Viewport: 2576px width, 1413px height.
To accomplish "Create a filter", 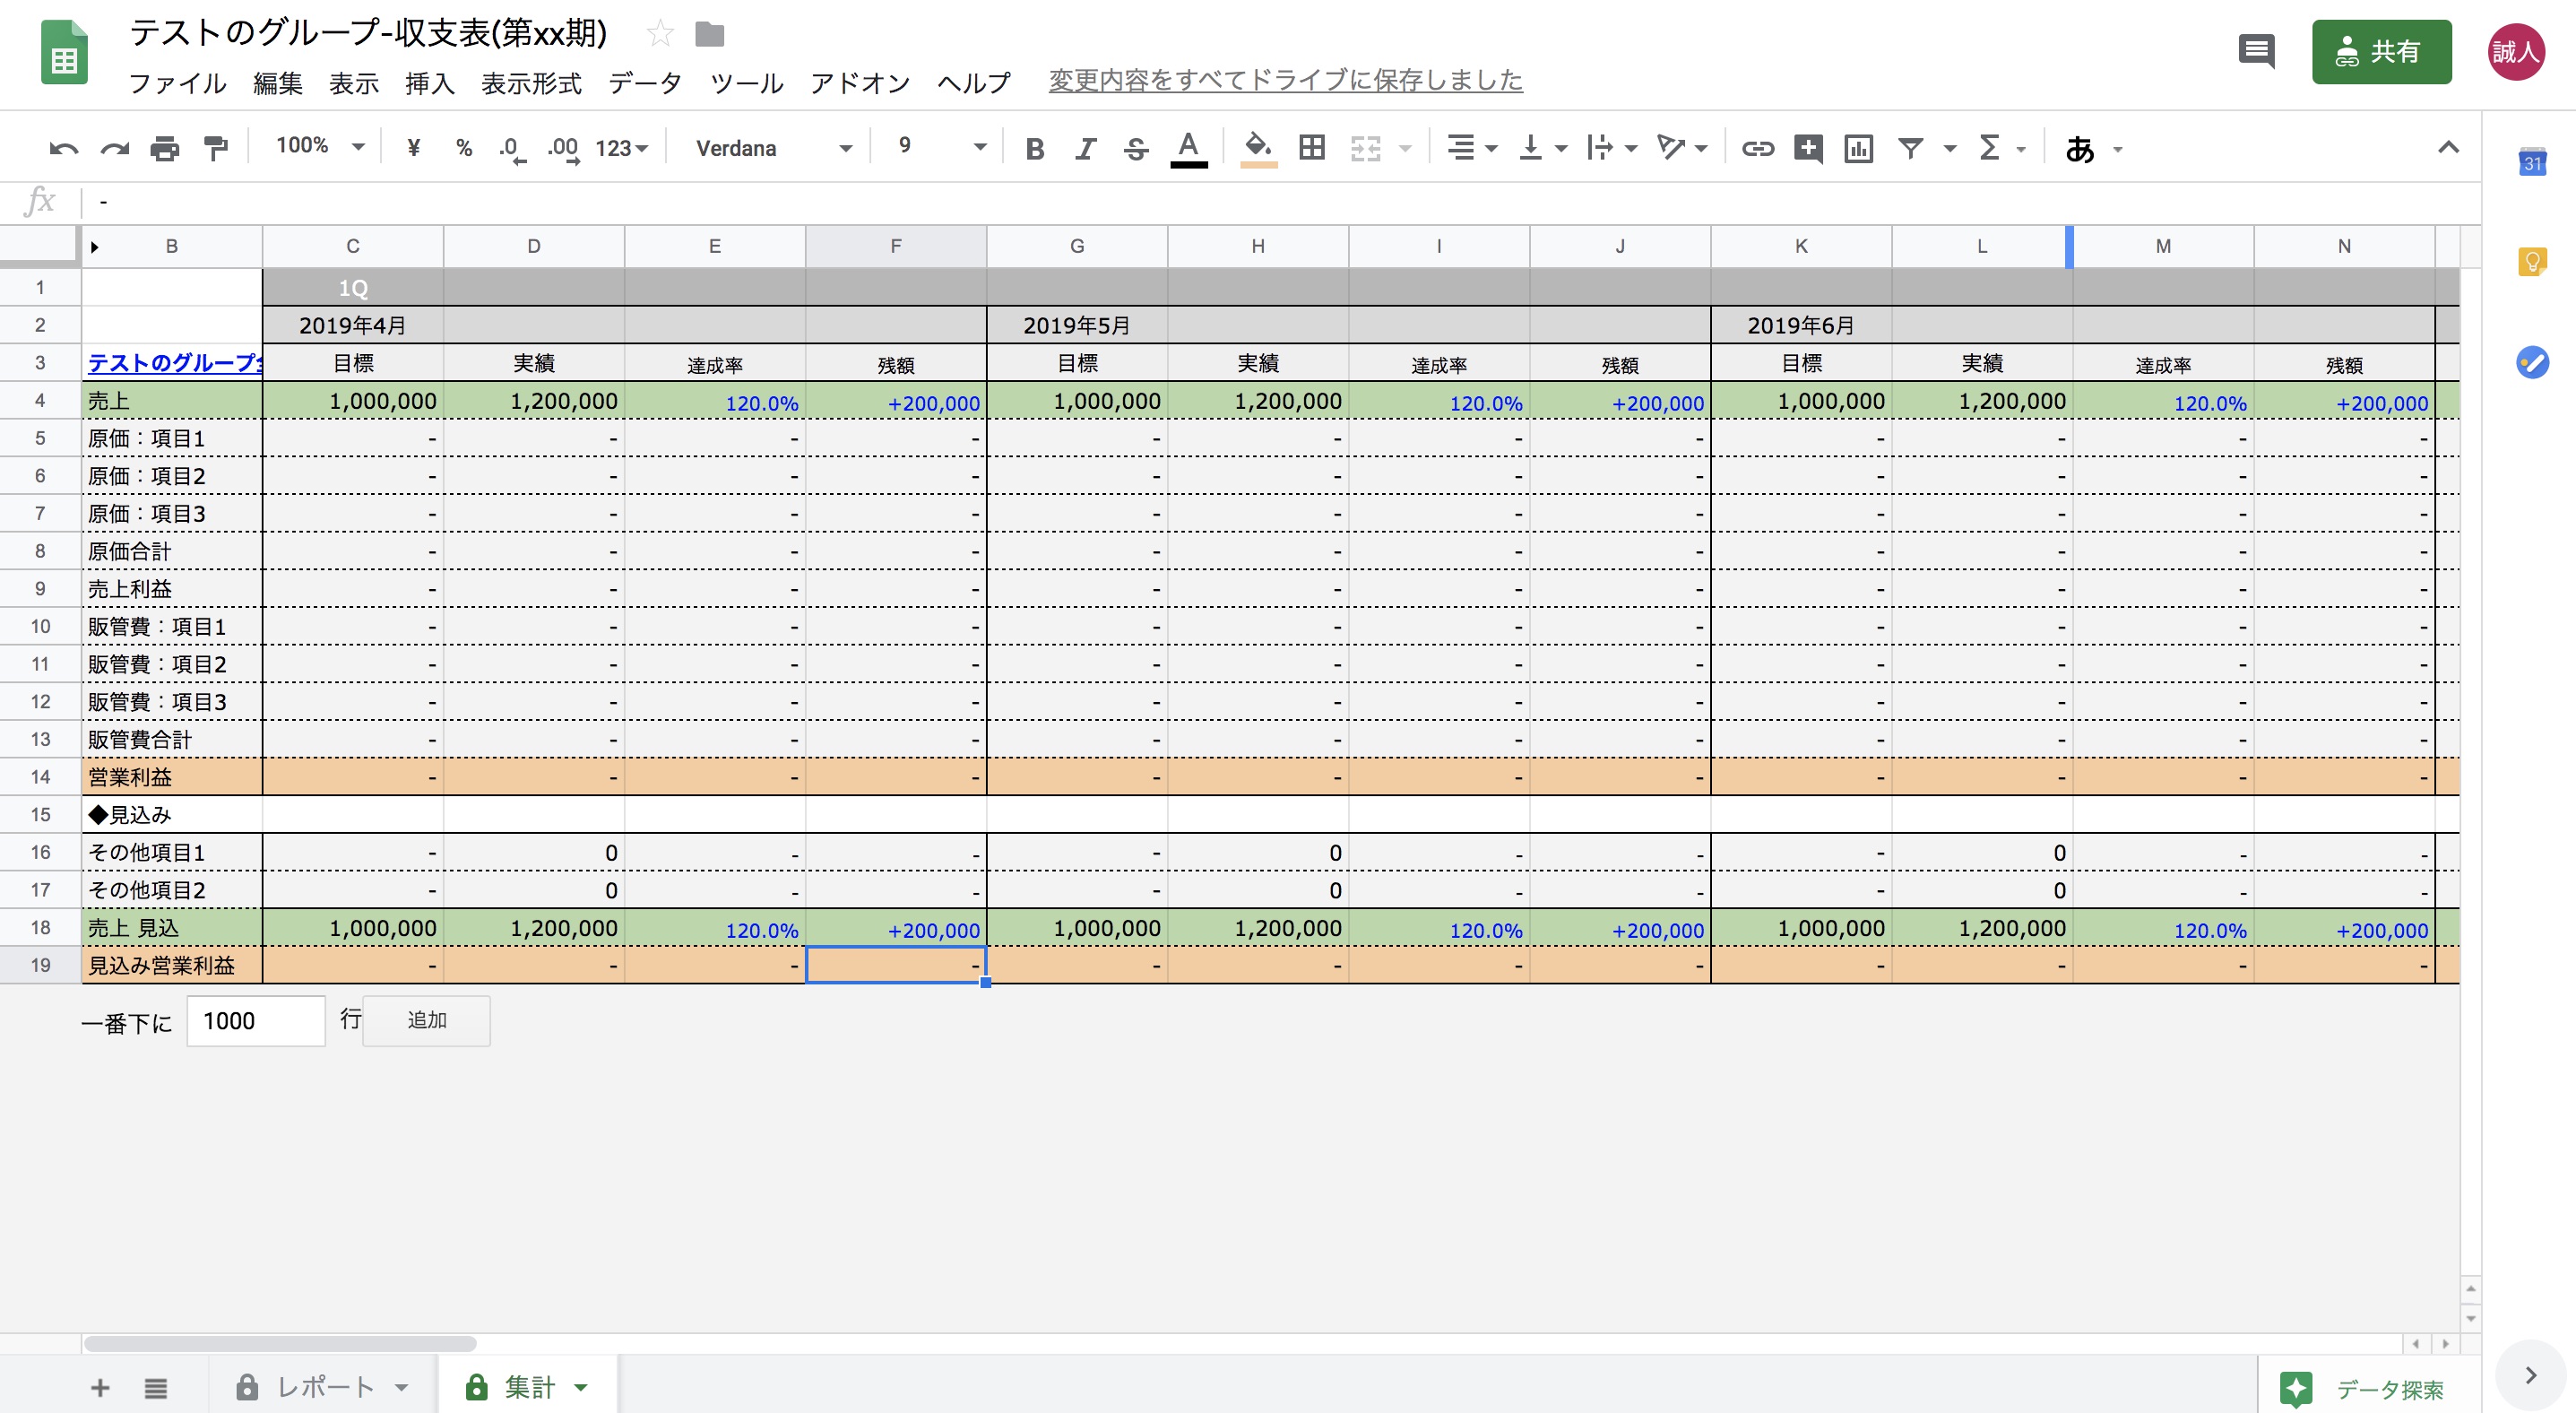I will 1911,149.
